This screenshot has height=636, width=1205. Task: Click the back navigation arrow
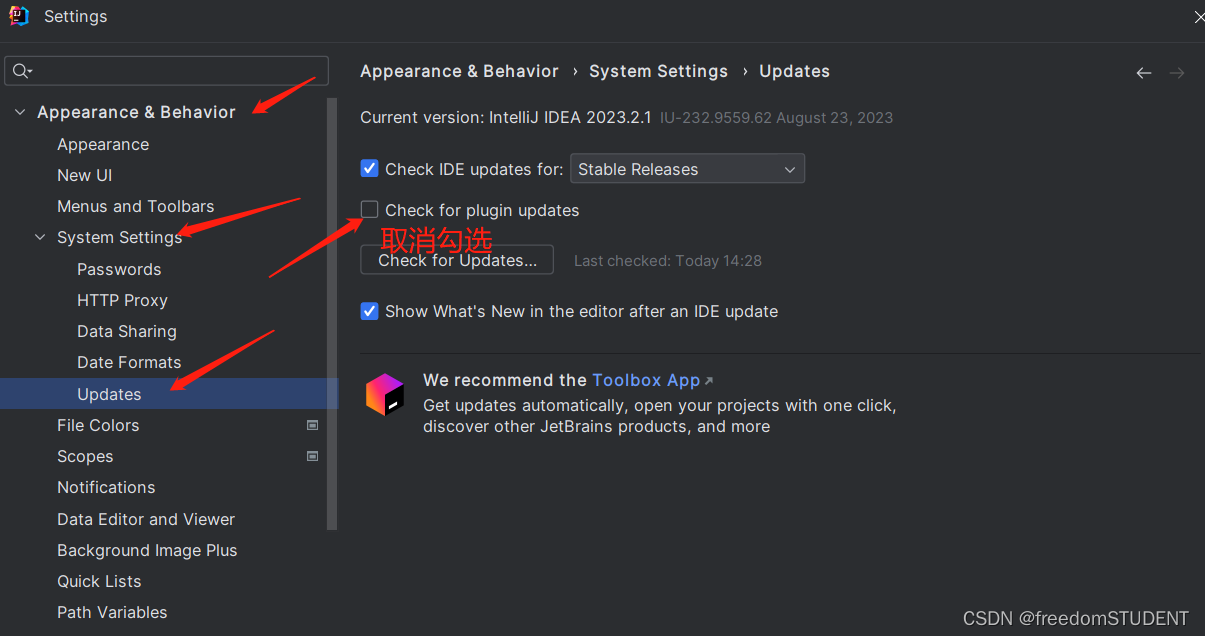point(1143,72)
